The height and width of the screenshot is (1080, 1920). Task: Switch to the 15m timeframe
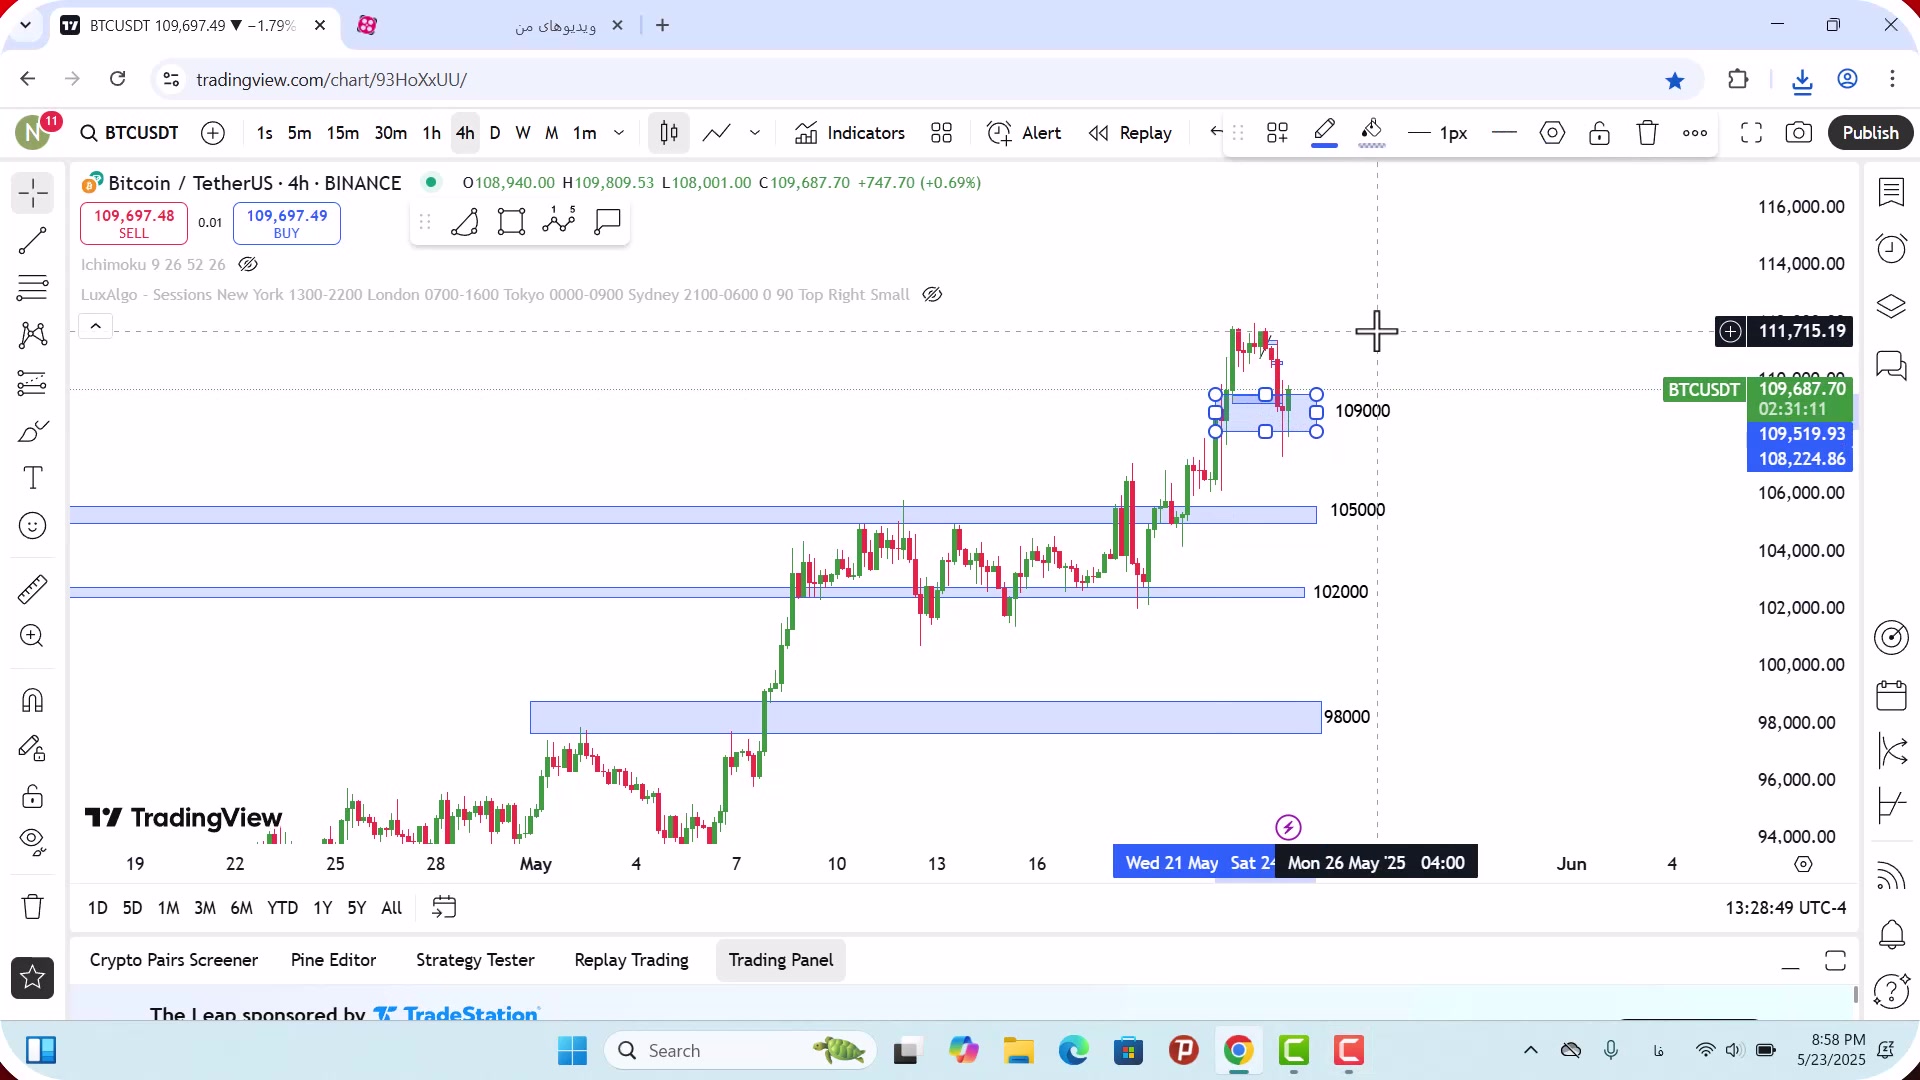click(x=342, y=133)
